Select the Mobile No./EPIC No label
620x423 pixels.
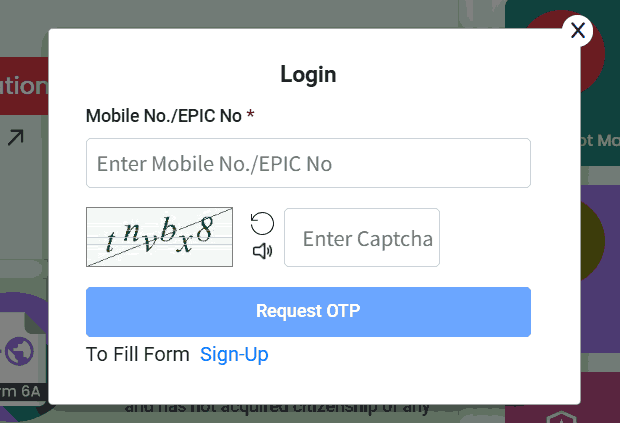point(164,115)
